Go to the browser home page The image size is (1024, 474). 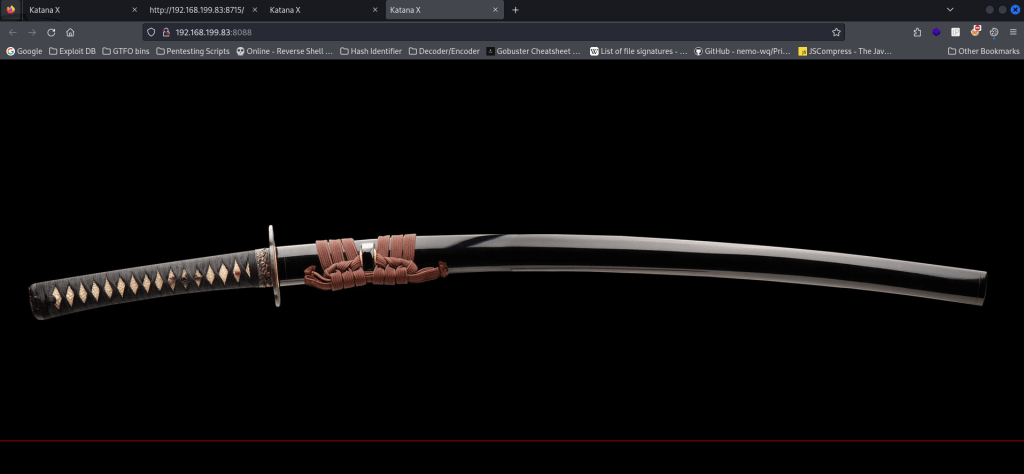click(x=70, y=32)
